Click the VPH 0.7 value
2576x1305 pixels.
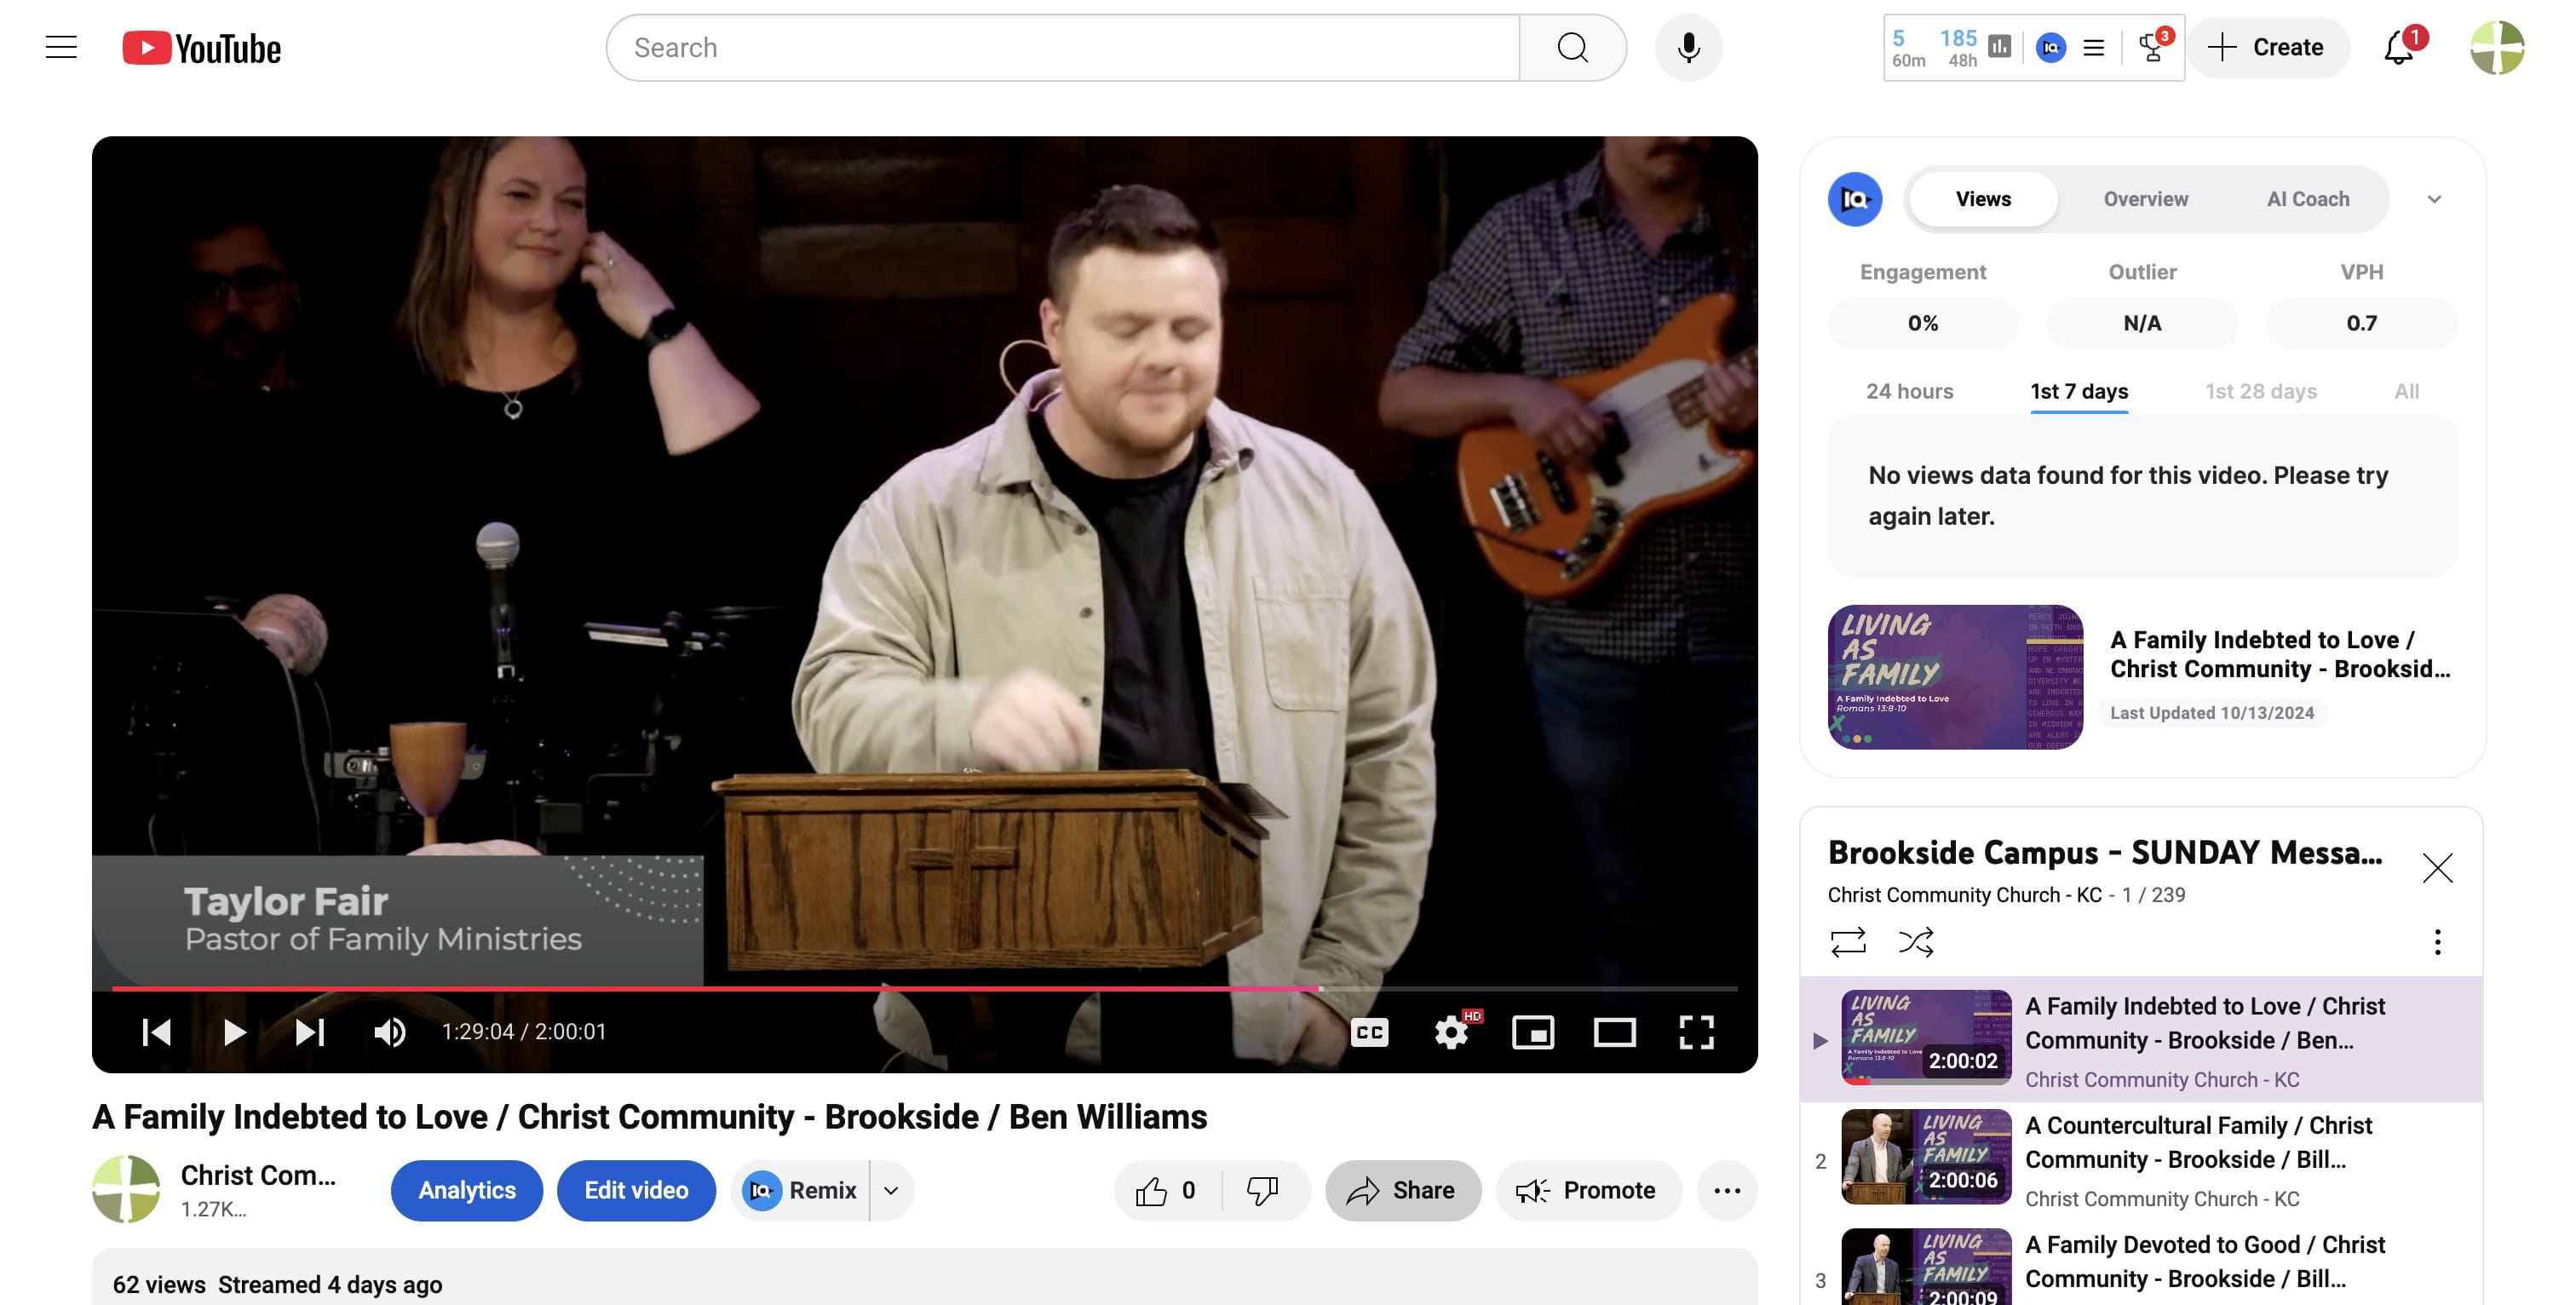click(2361, 323)
